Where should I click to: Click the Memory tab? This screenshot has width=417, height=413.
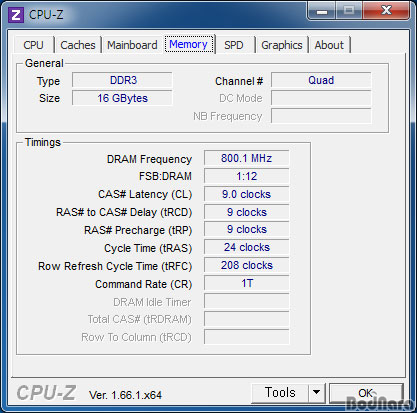click(189, 44)
